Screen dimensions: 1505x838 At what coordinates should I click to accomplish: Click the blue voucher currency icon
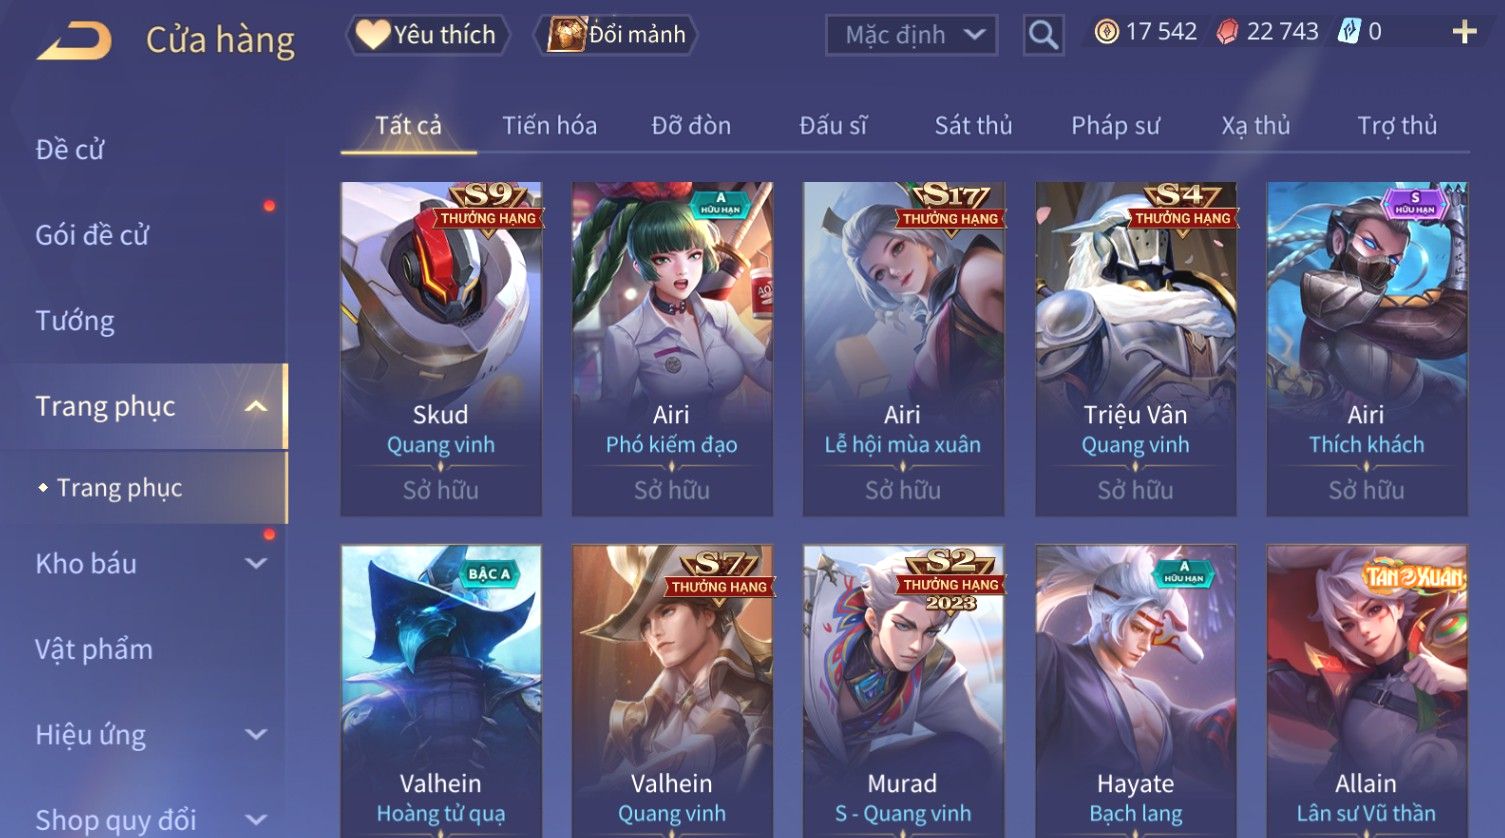(1349, 32)
